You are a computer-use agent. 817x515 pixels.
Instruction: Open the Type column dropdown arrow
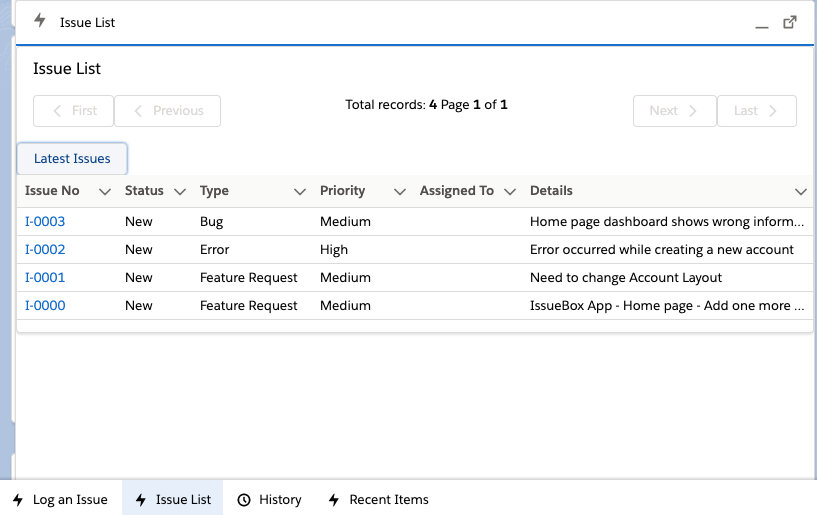point(299,191)
